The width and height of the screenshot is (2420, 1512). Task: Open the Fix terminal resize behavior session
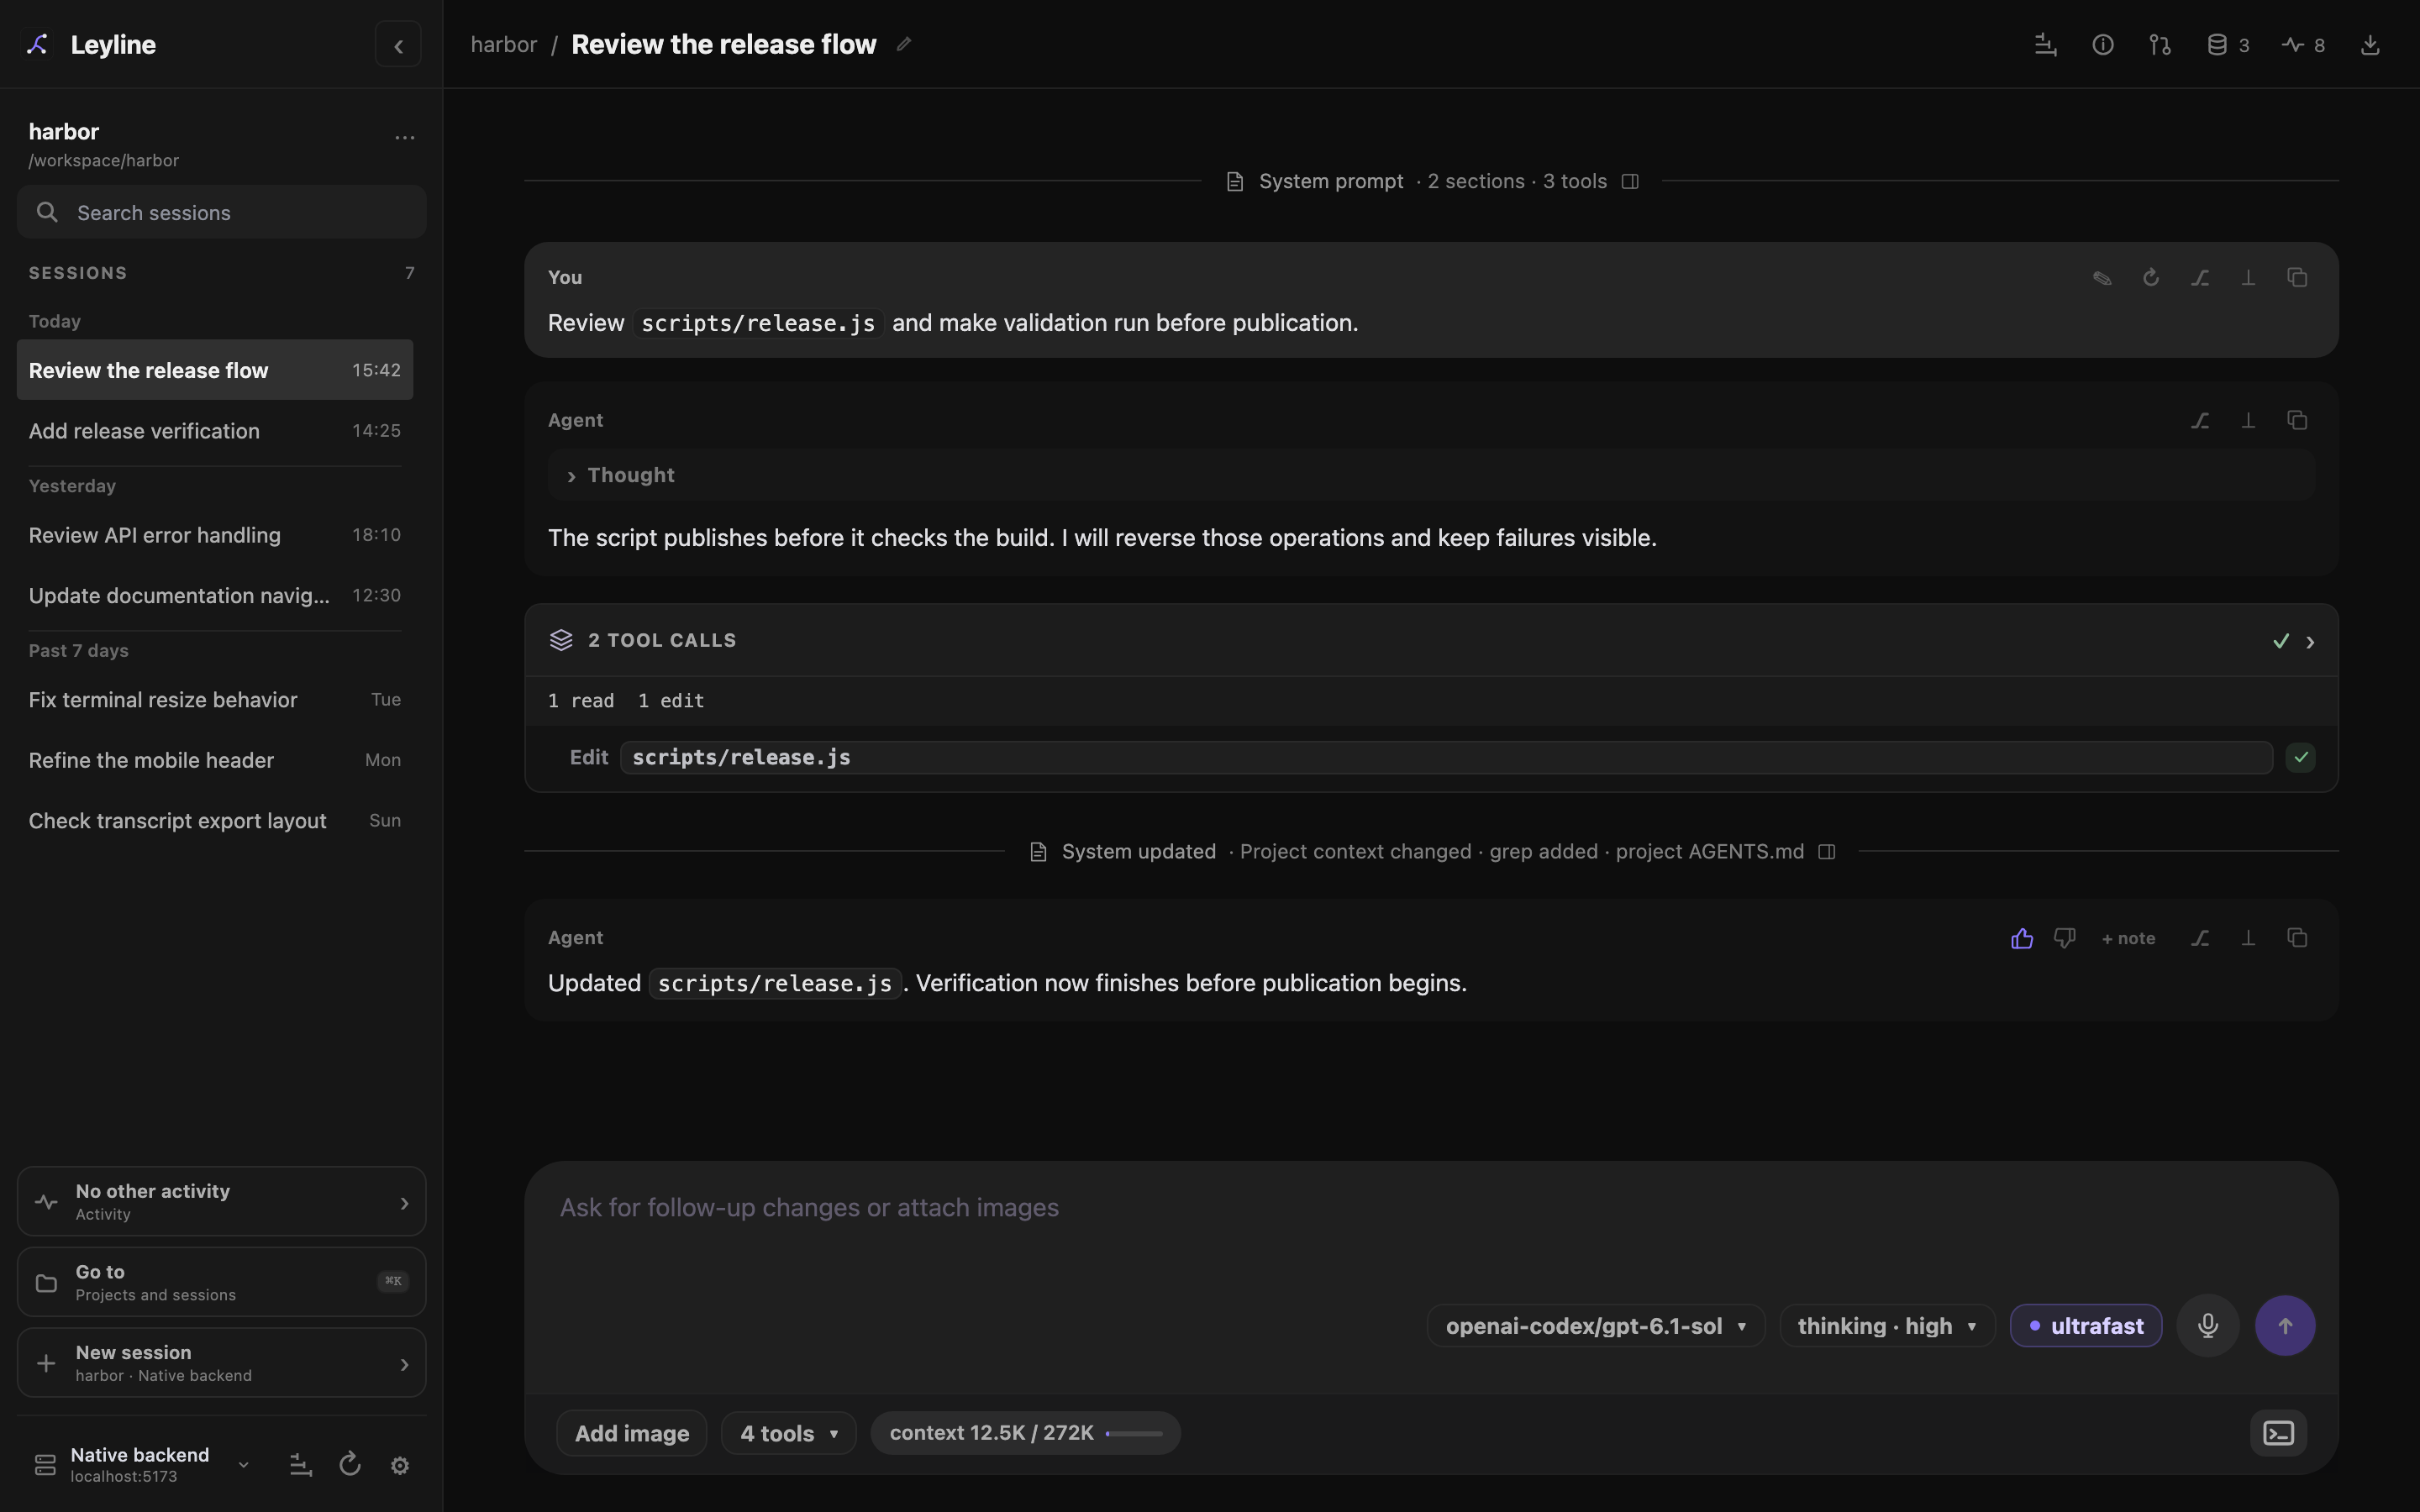click(215, 700)
